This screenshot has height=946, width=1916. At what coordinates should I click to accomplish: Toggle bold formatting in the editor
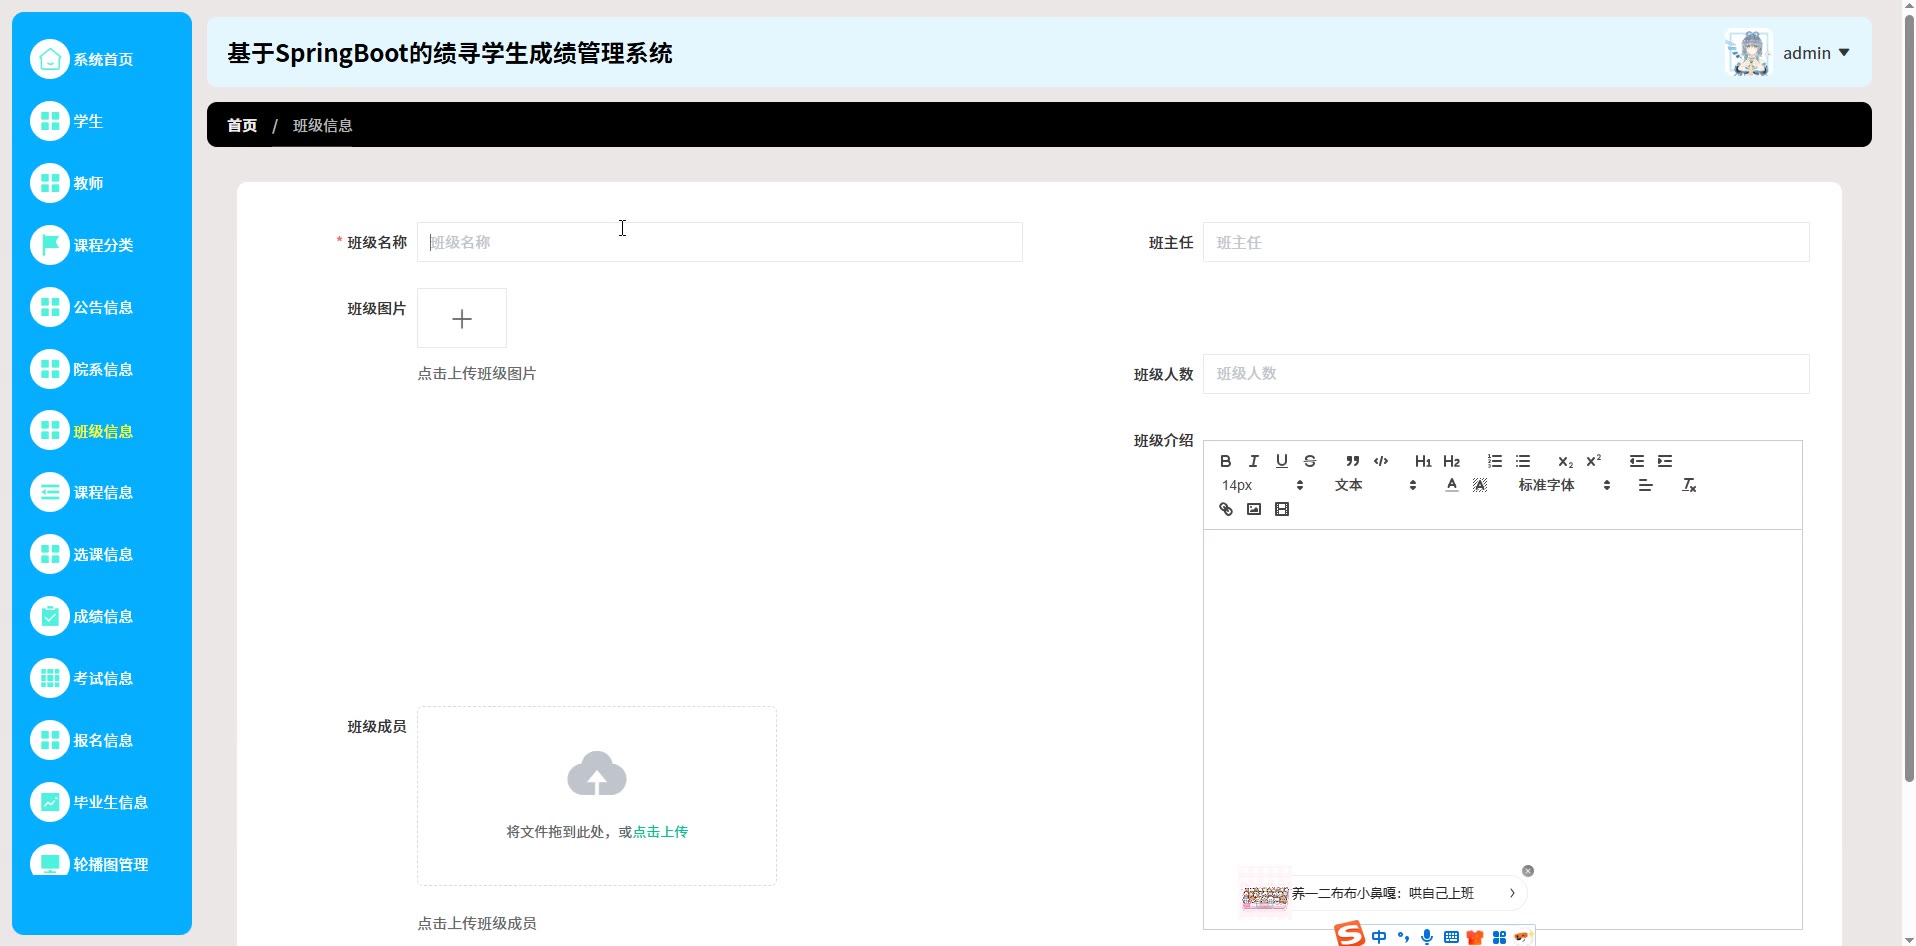coord(1225,461)
